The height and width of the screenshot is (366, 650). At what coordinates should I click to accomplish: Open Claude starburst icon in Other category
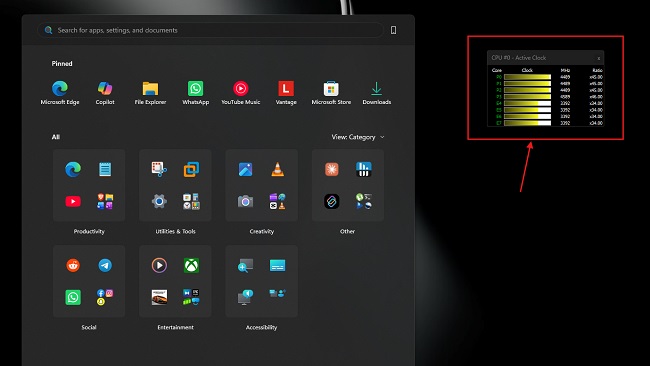pyautogui.click(x=332, y=169)
